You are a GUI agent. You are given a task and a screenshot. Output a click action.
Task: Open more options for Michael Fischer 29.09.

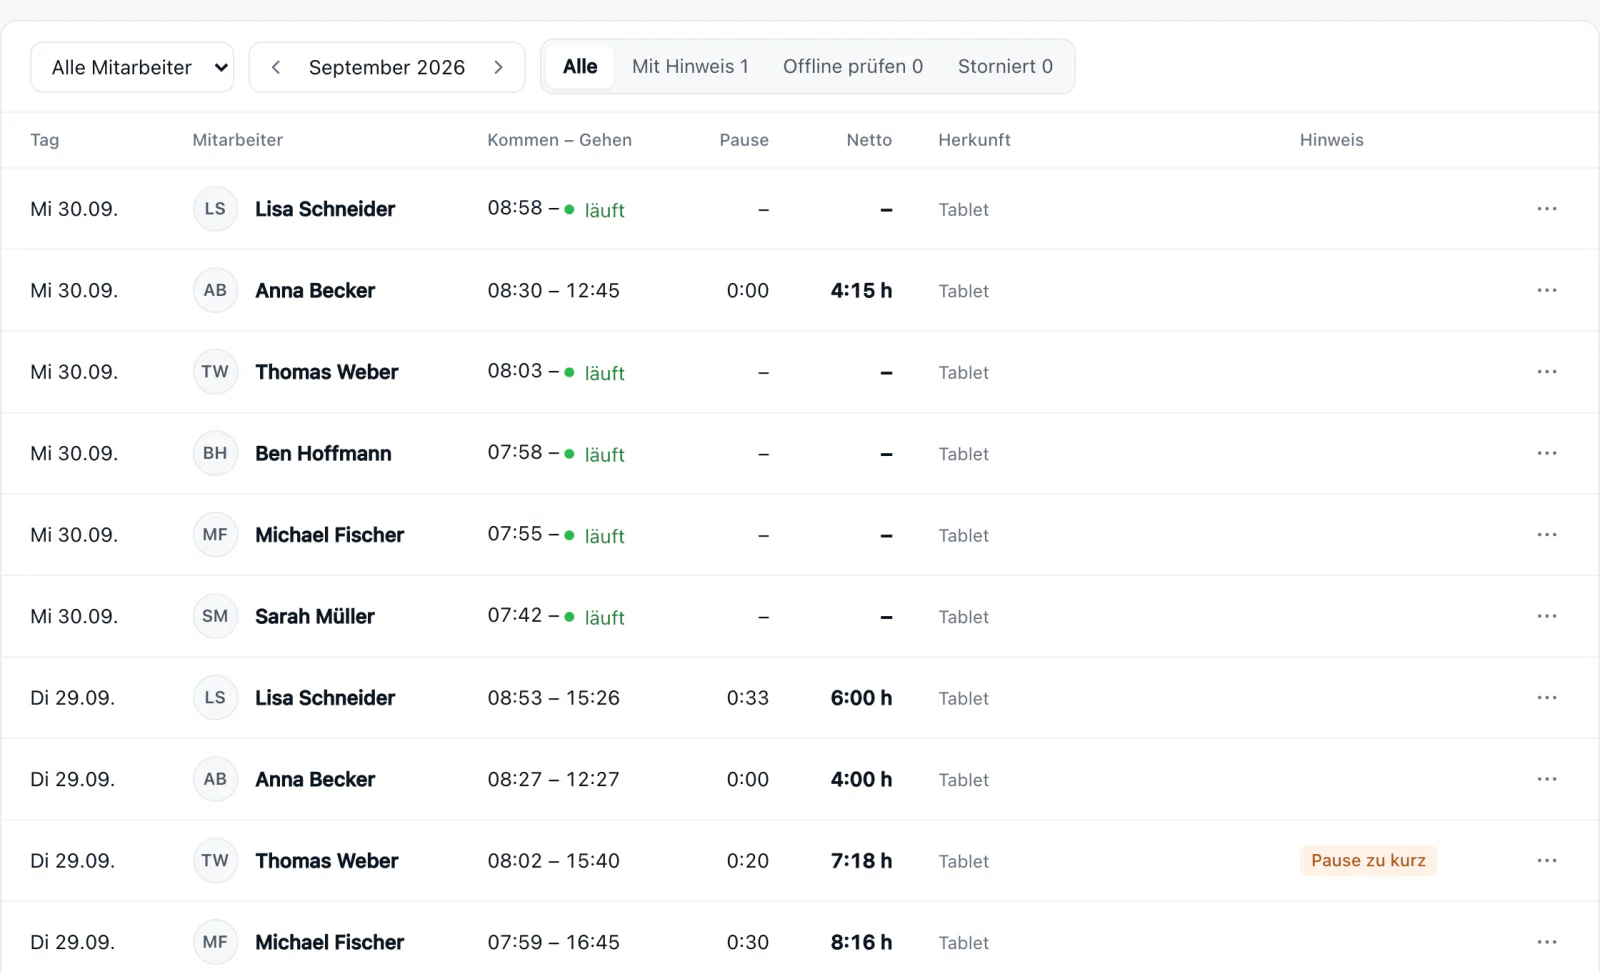pyautogui.click(x=1547, y=942)
